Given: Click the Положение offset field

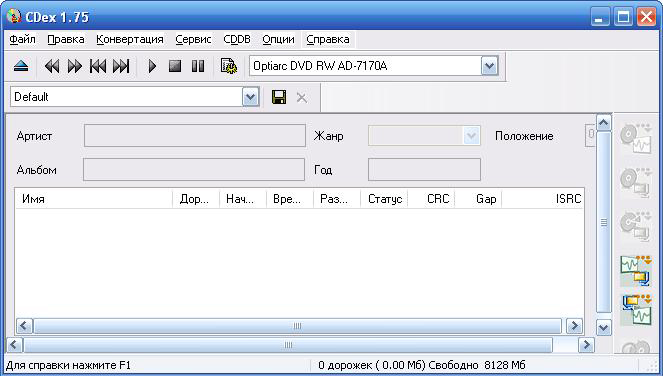Looking at the screenshot, I should click(590, 135).
